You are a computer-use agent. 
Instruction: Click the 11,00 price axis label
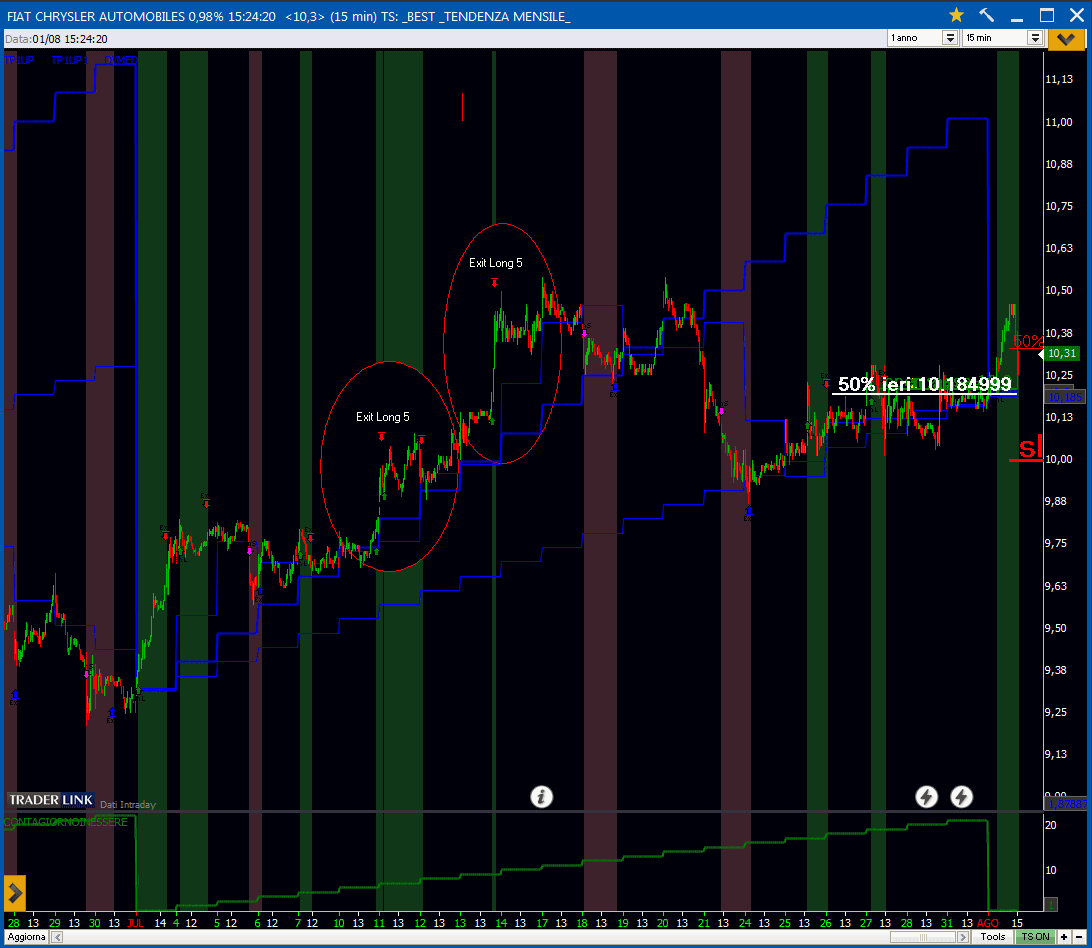(1059, 122)
